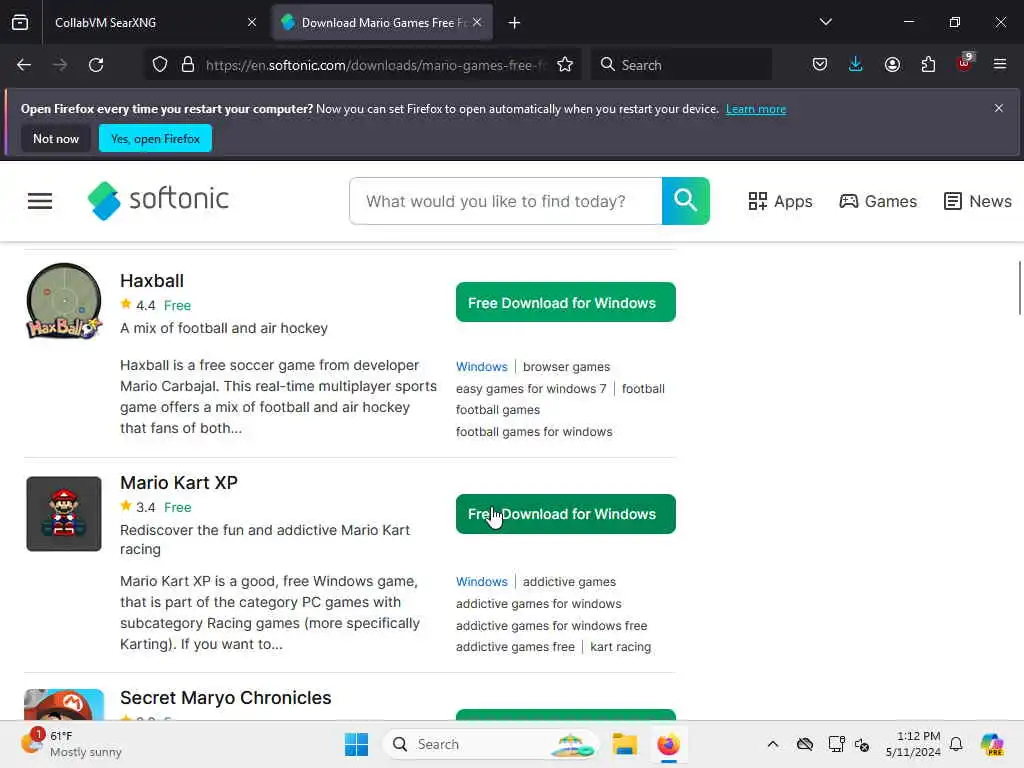Click Windows tag under Mario Kart XP

[x=481, y=582]
